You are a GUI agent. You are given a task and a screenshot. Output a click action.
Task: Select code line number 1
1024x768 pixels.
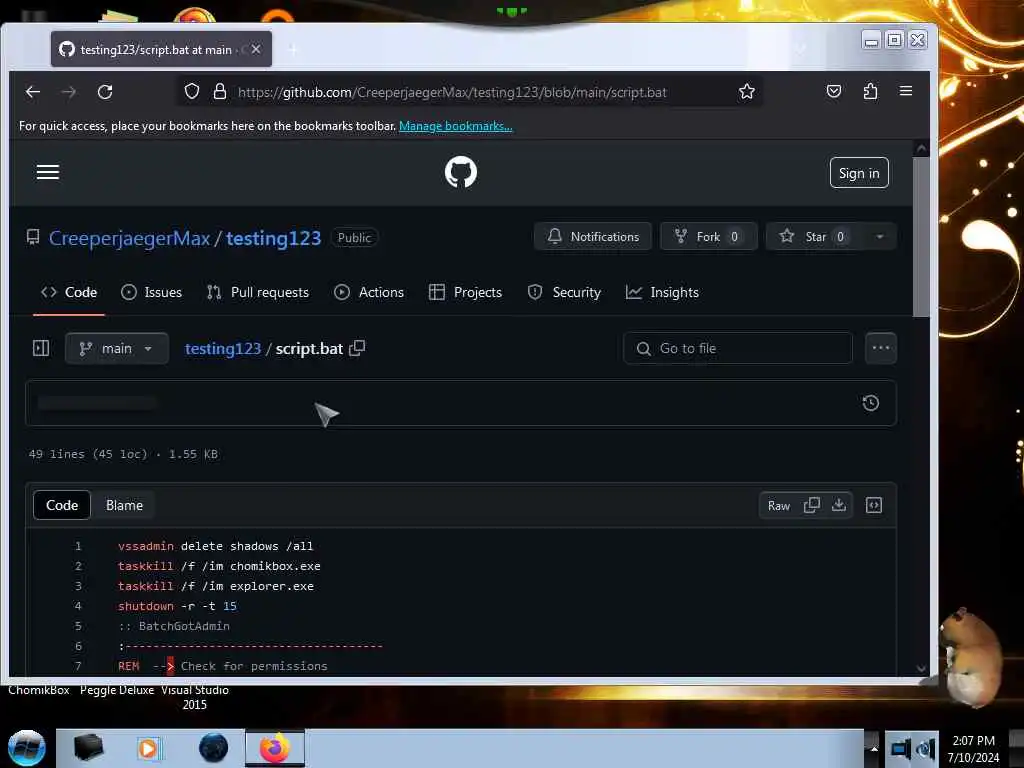pyautogui.click(x=78, y=546)
